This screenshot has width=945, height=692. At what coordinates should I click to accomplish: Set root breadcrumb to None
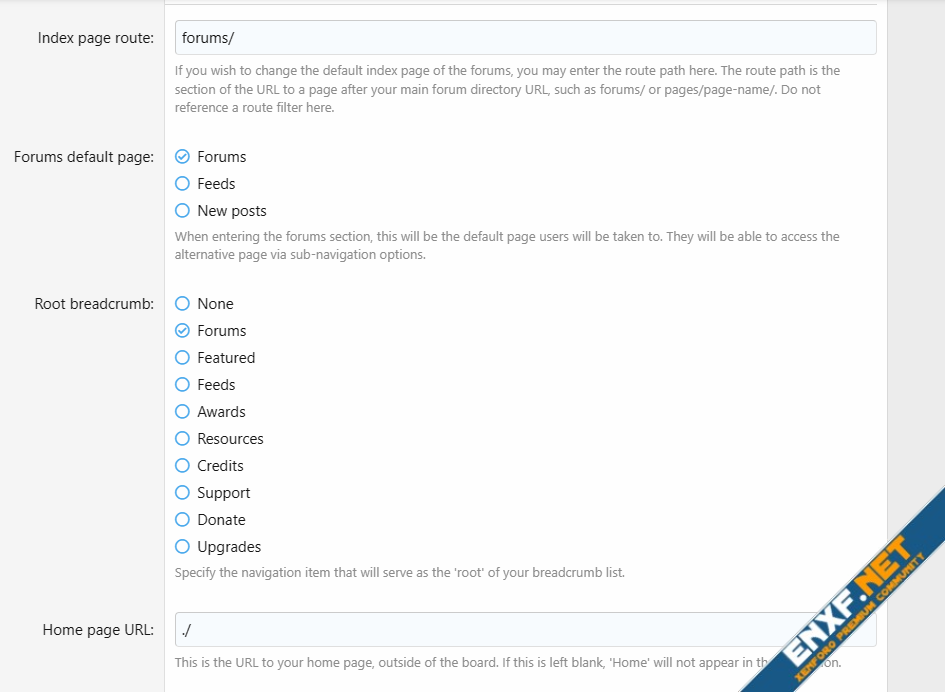click(182, 304)
